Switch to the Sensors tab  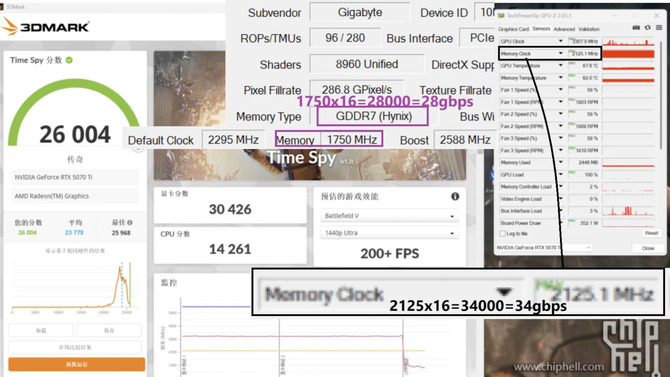541,29
